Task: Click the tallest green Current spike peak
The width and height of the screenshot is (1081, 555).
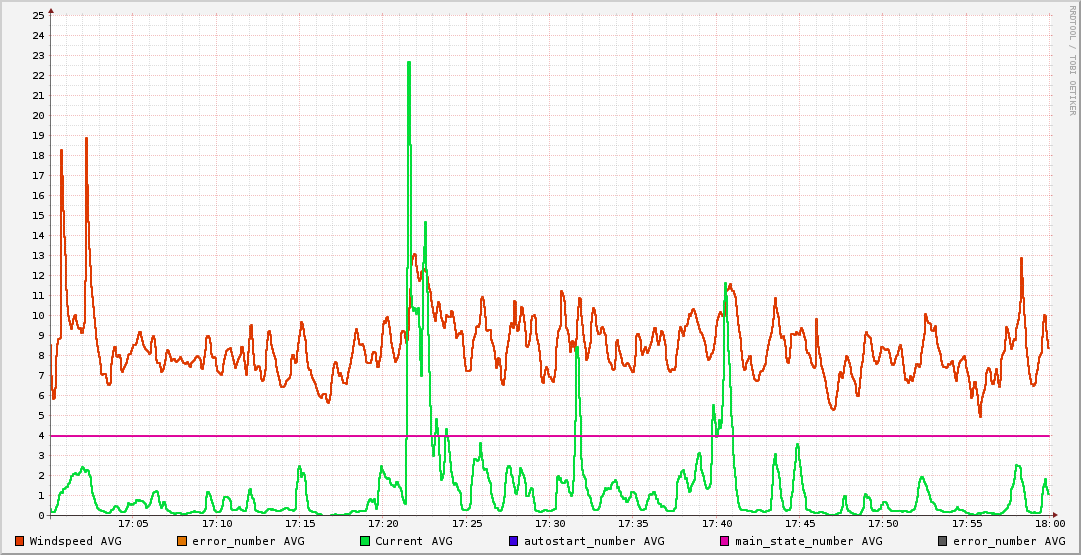Action: 409,63
